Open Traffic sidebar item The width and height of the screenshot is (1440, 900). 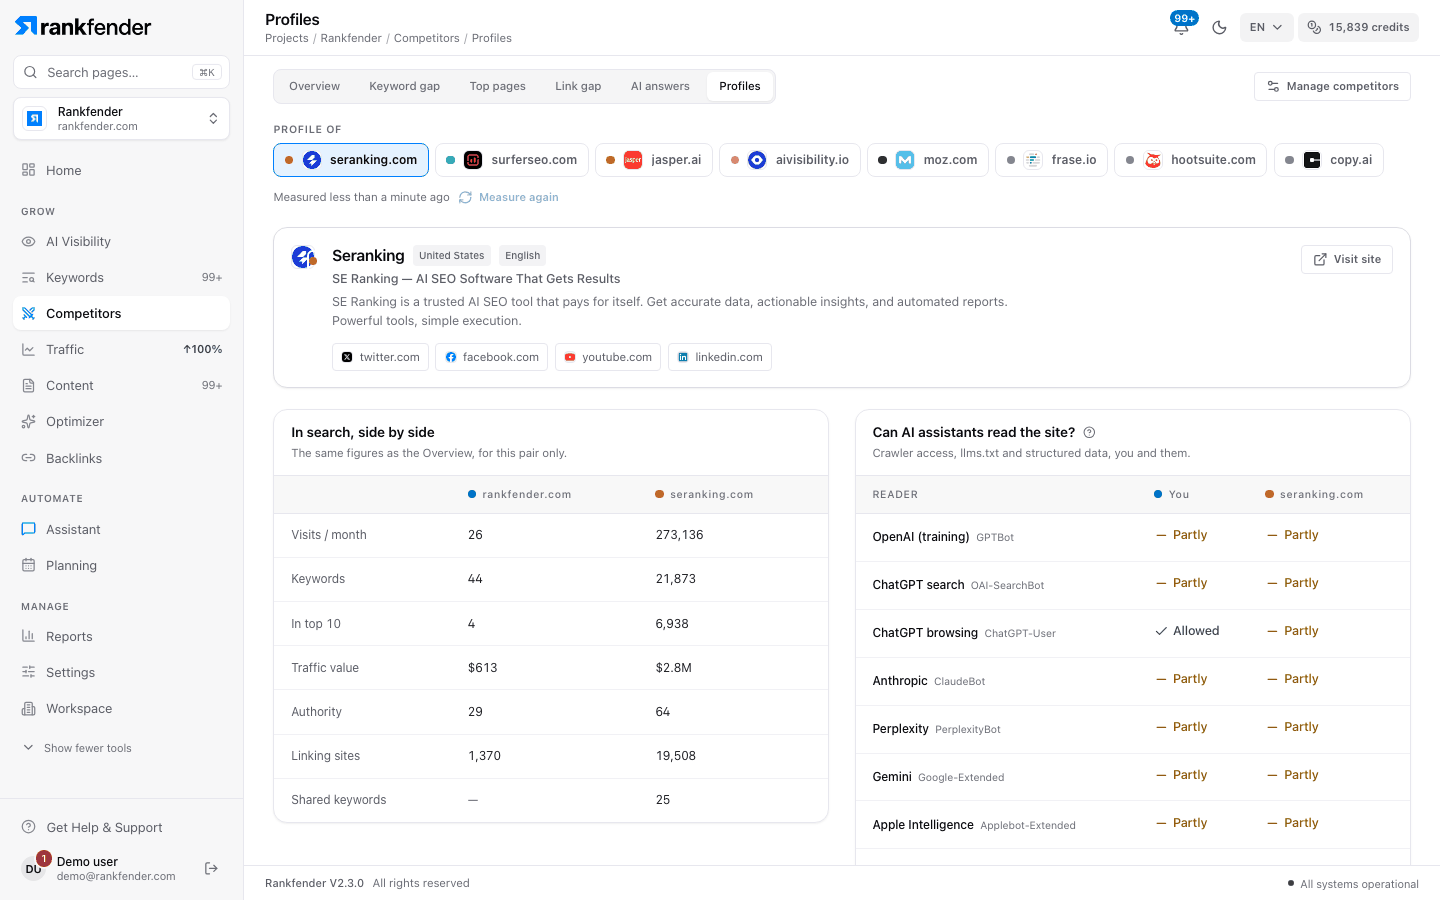tap(122, 349)
